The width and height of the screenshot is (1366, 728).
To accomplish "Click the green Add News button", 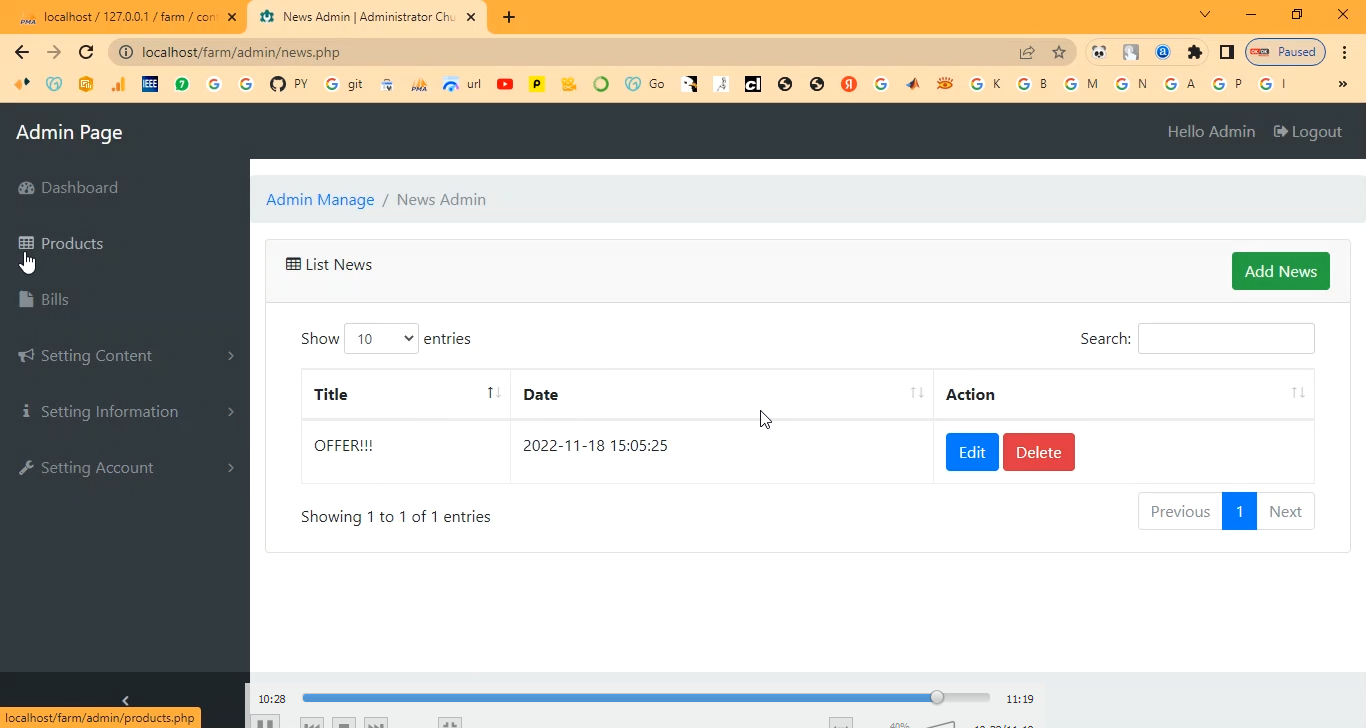I will pyautogui.click(x=1280, y=271).
